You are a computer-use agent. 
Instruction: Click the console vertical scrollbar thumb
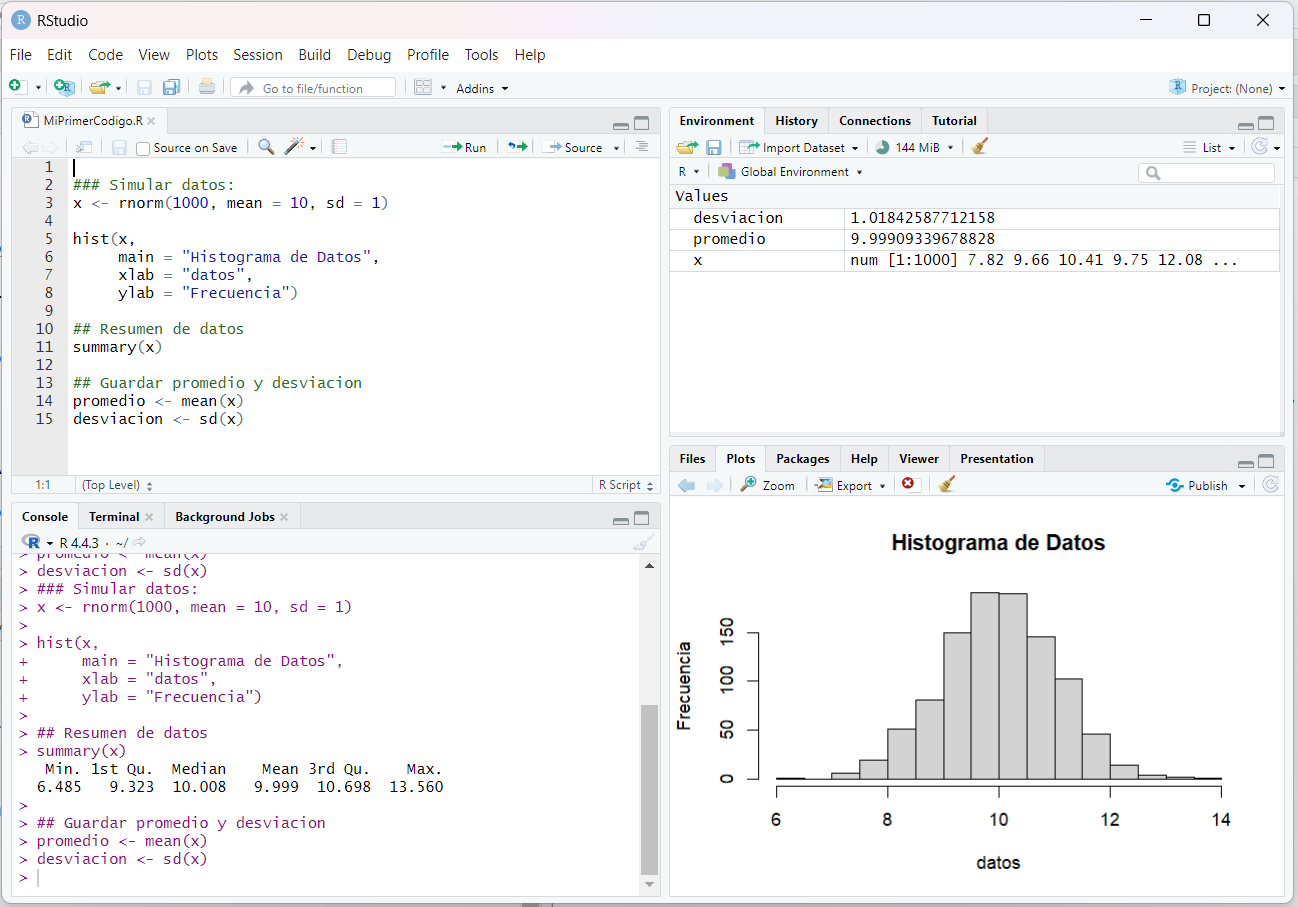[x=650, y=788]
